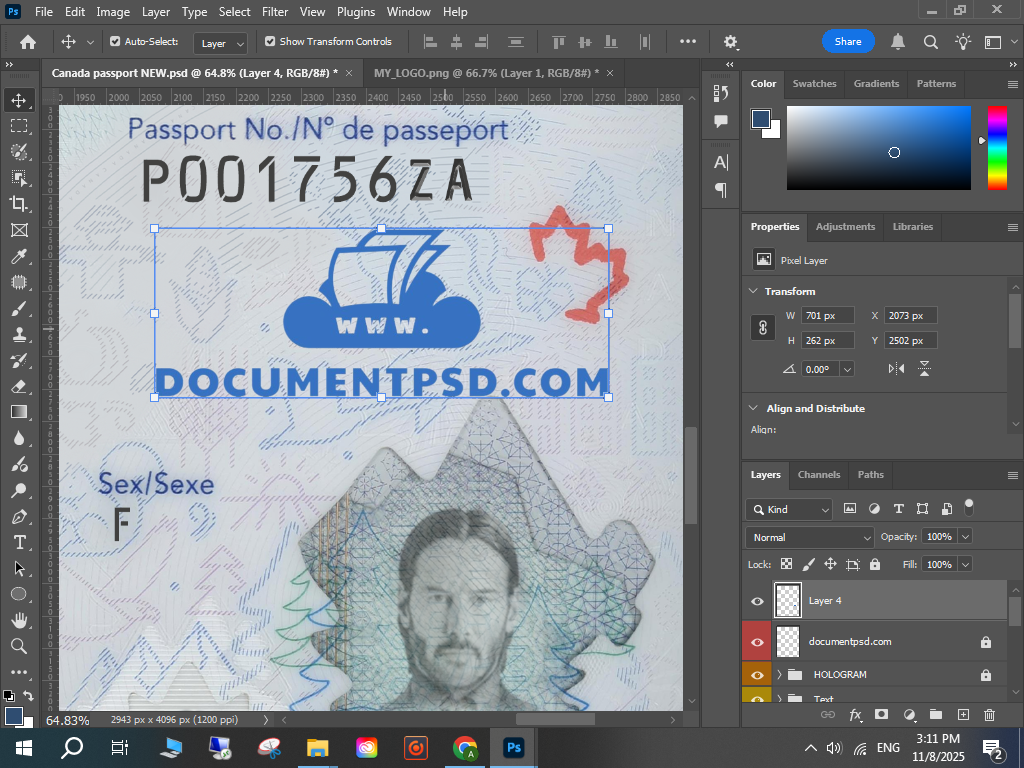Expand the HOLOGRAM layer group
This screenshot has height=768, width=1024.
click(x=779, y=675)
